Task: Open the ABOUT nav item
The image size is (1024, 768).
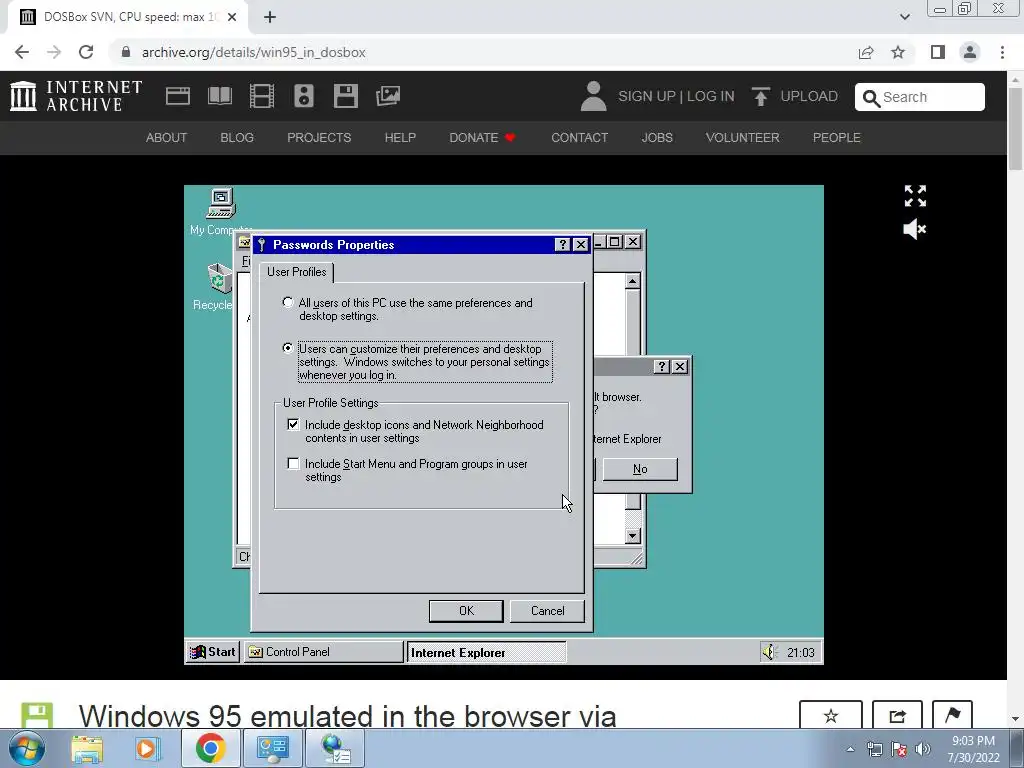Action: pos(167,138)
